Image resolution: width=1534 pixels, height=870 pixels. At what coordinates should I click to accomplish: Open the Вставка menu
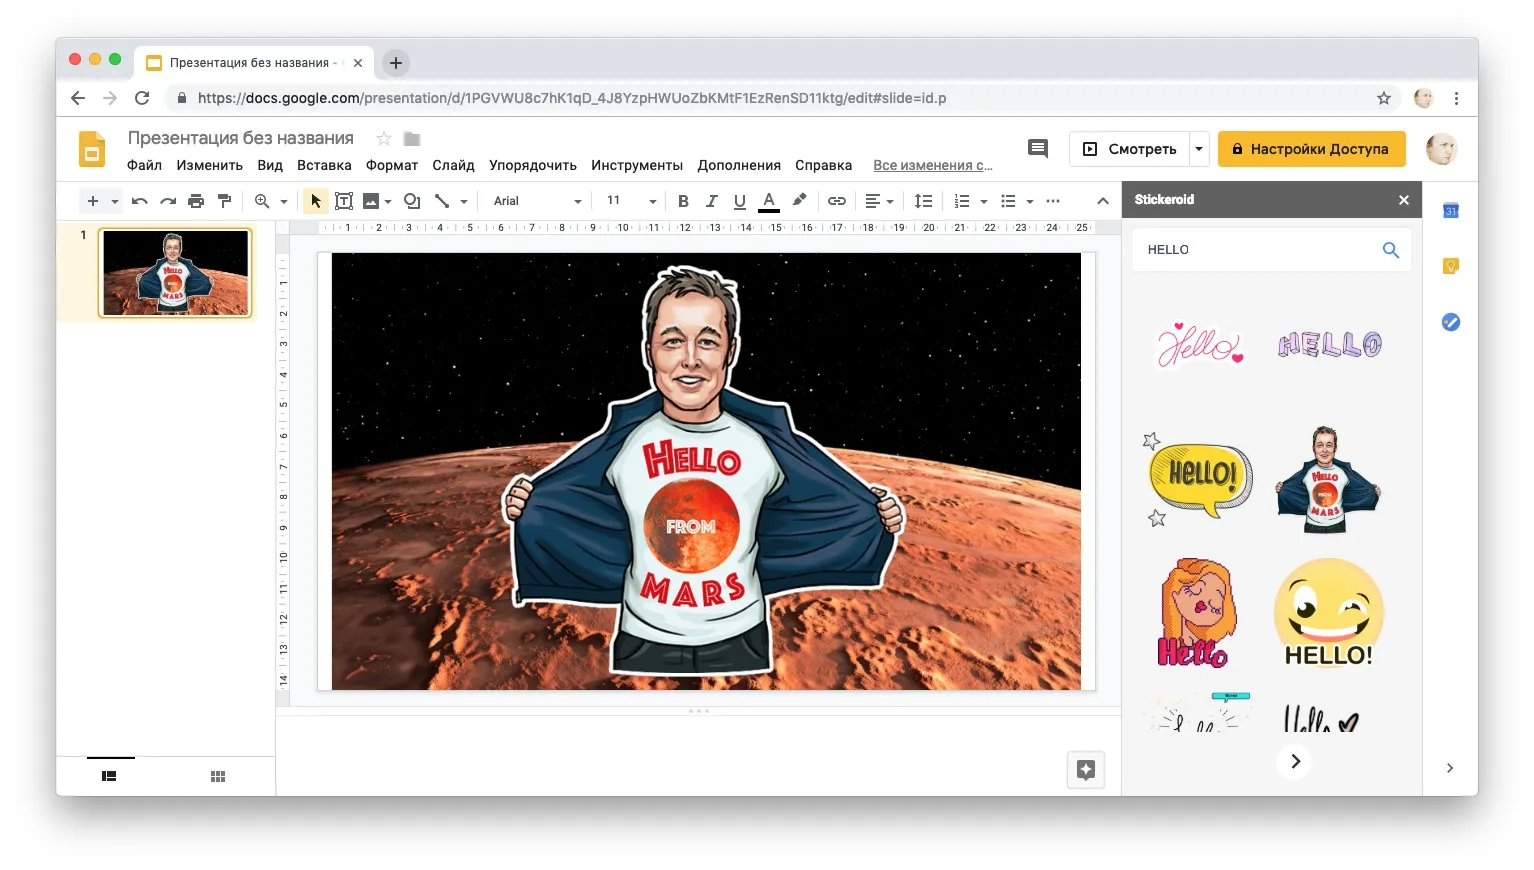324,165
